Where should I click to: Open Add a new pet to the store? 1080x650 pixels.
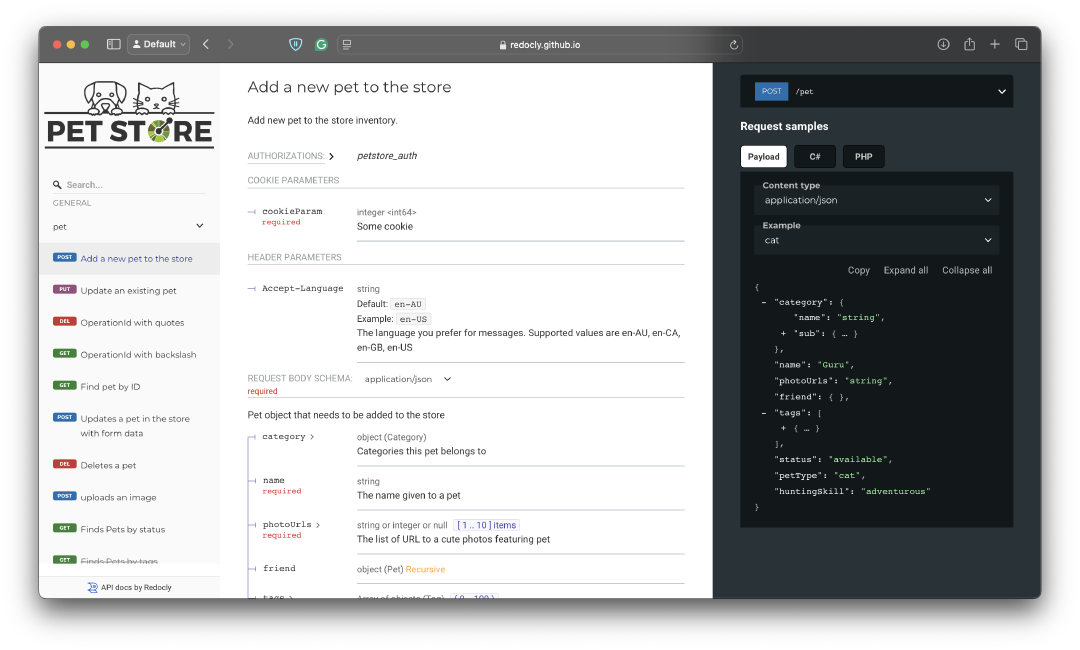click(x=129, y=259)
